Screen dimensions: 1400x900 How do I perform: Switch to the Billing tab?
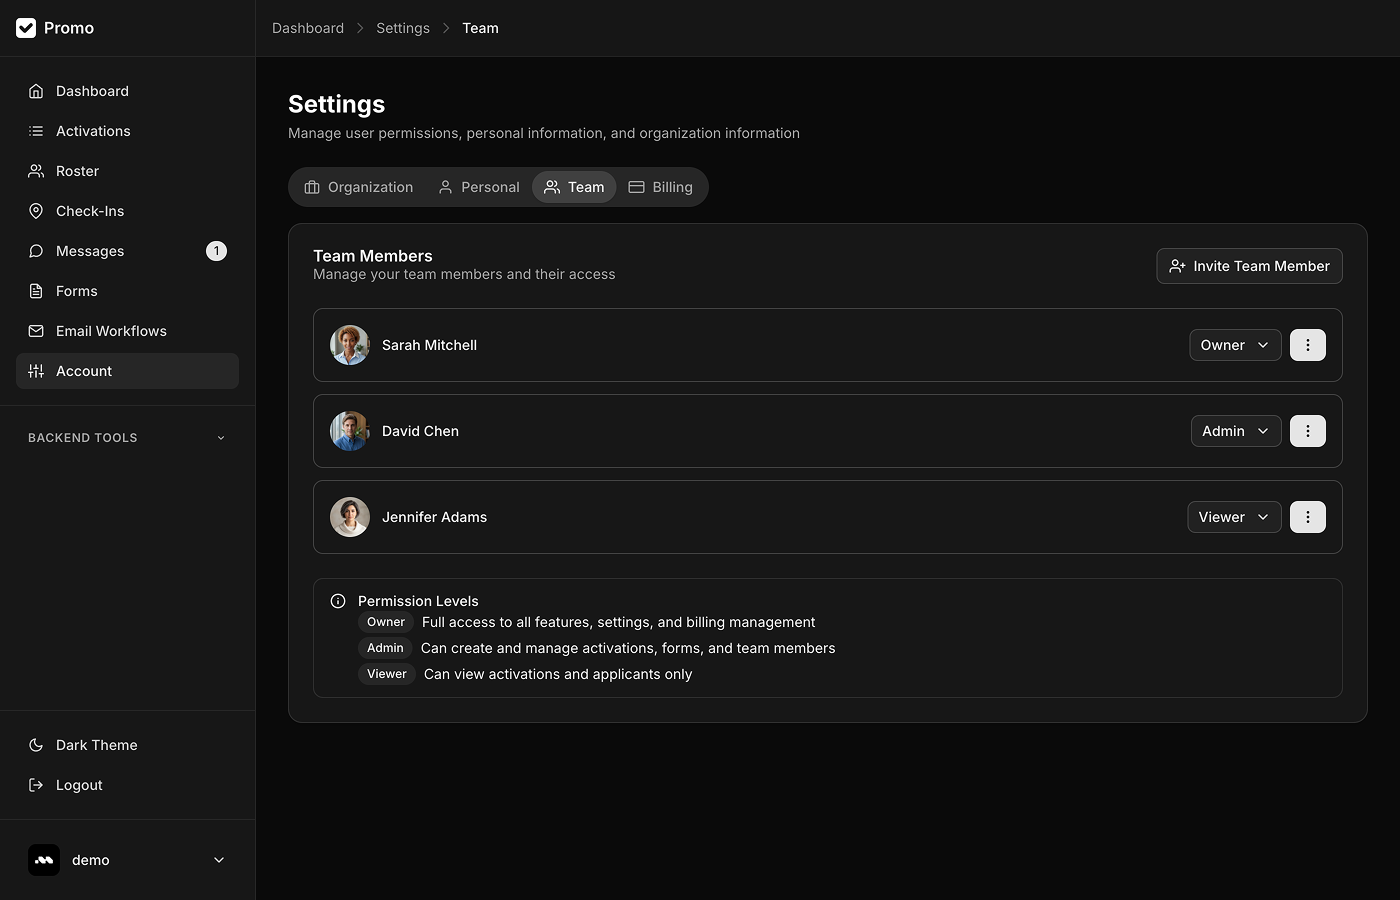point(660,187)
